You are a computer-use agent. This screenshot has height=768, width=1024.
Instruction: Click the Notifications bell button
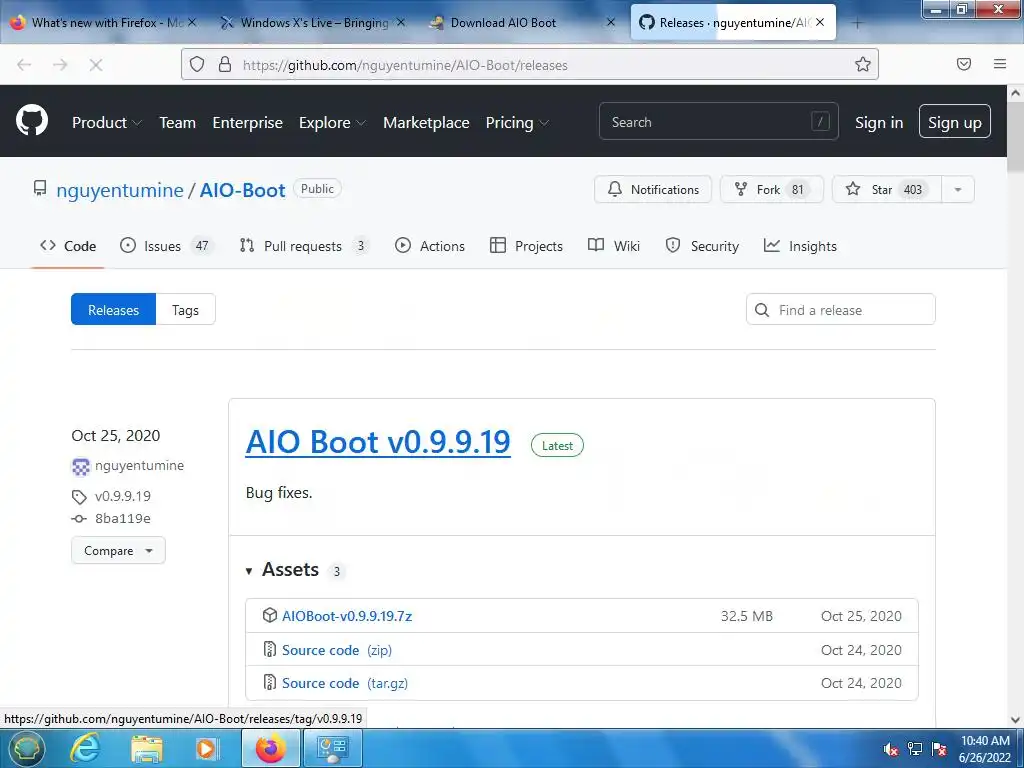point(653,189)
